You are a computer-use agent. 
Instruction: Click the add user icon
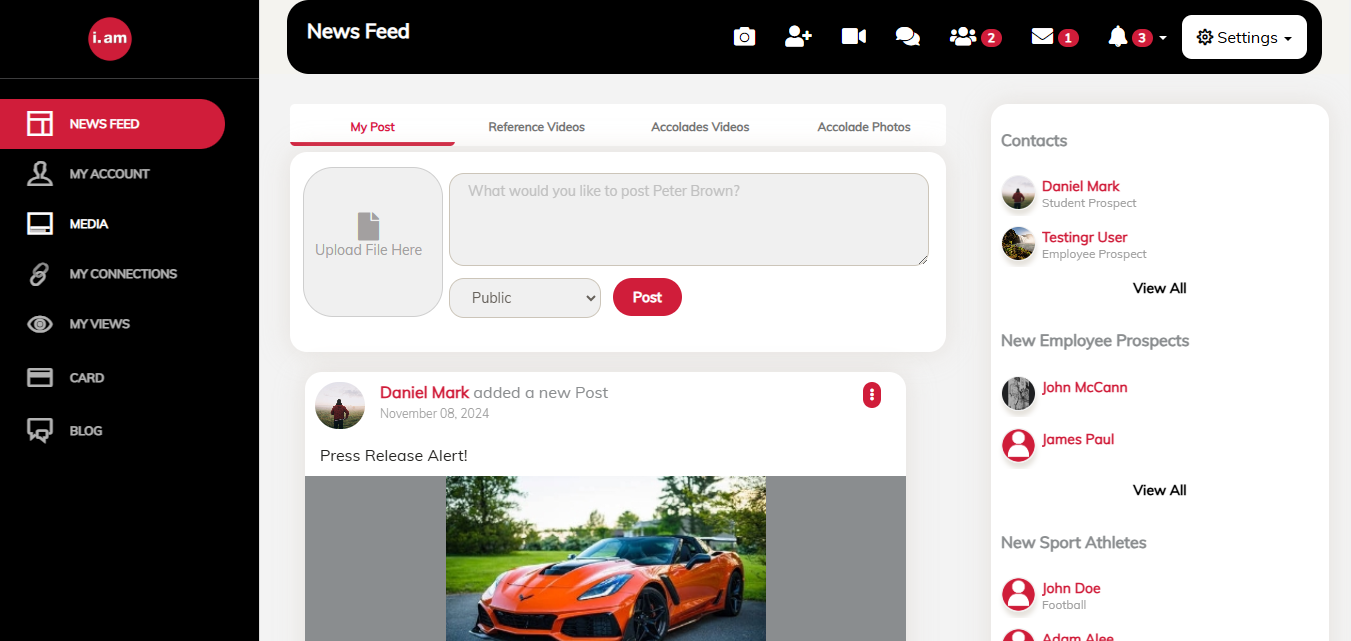(798, 37)
